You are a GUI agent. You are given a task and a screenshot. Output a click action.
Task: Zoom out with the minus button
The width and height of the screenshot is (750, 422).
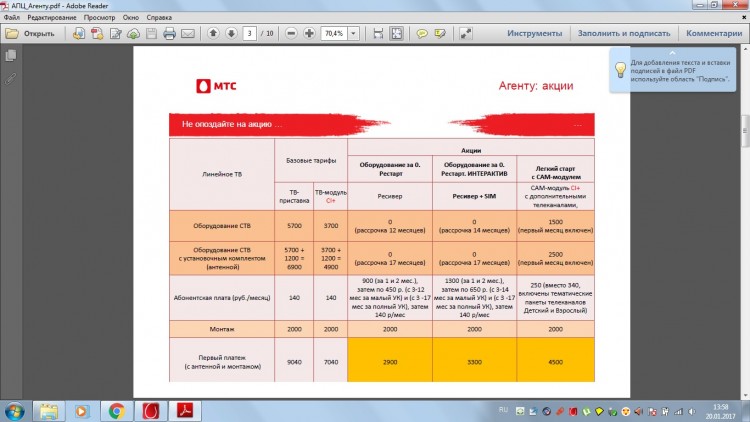(291, 33)
